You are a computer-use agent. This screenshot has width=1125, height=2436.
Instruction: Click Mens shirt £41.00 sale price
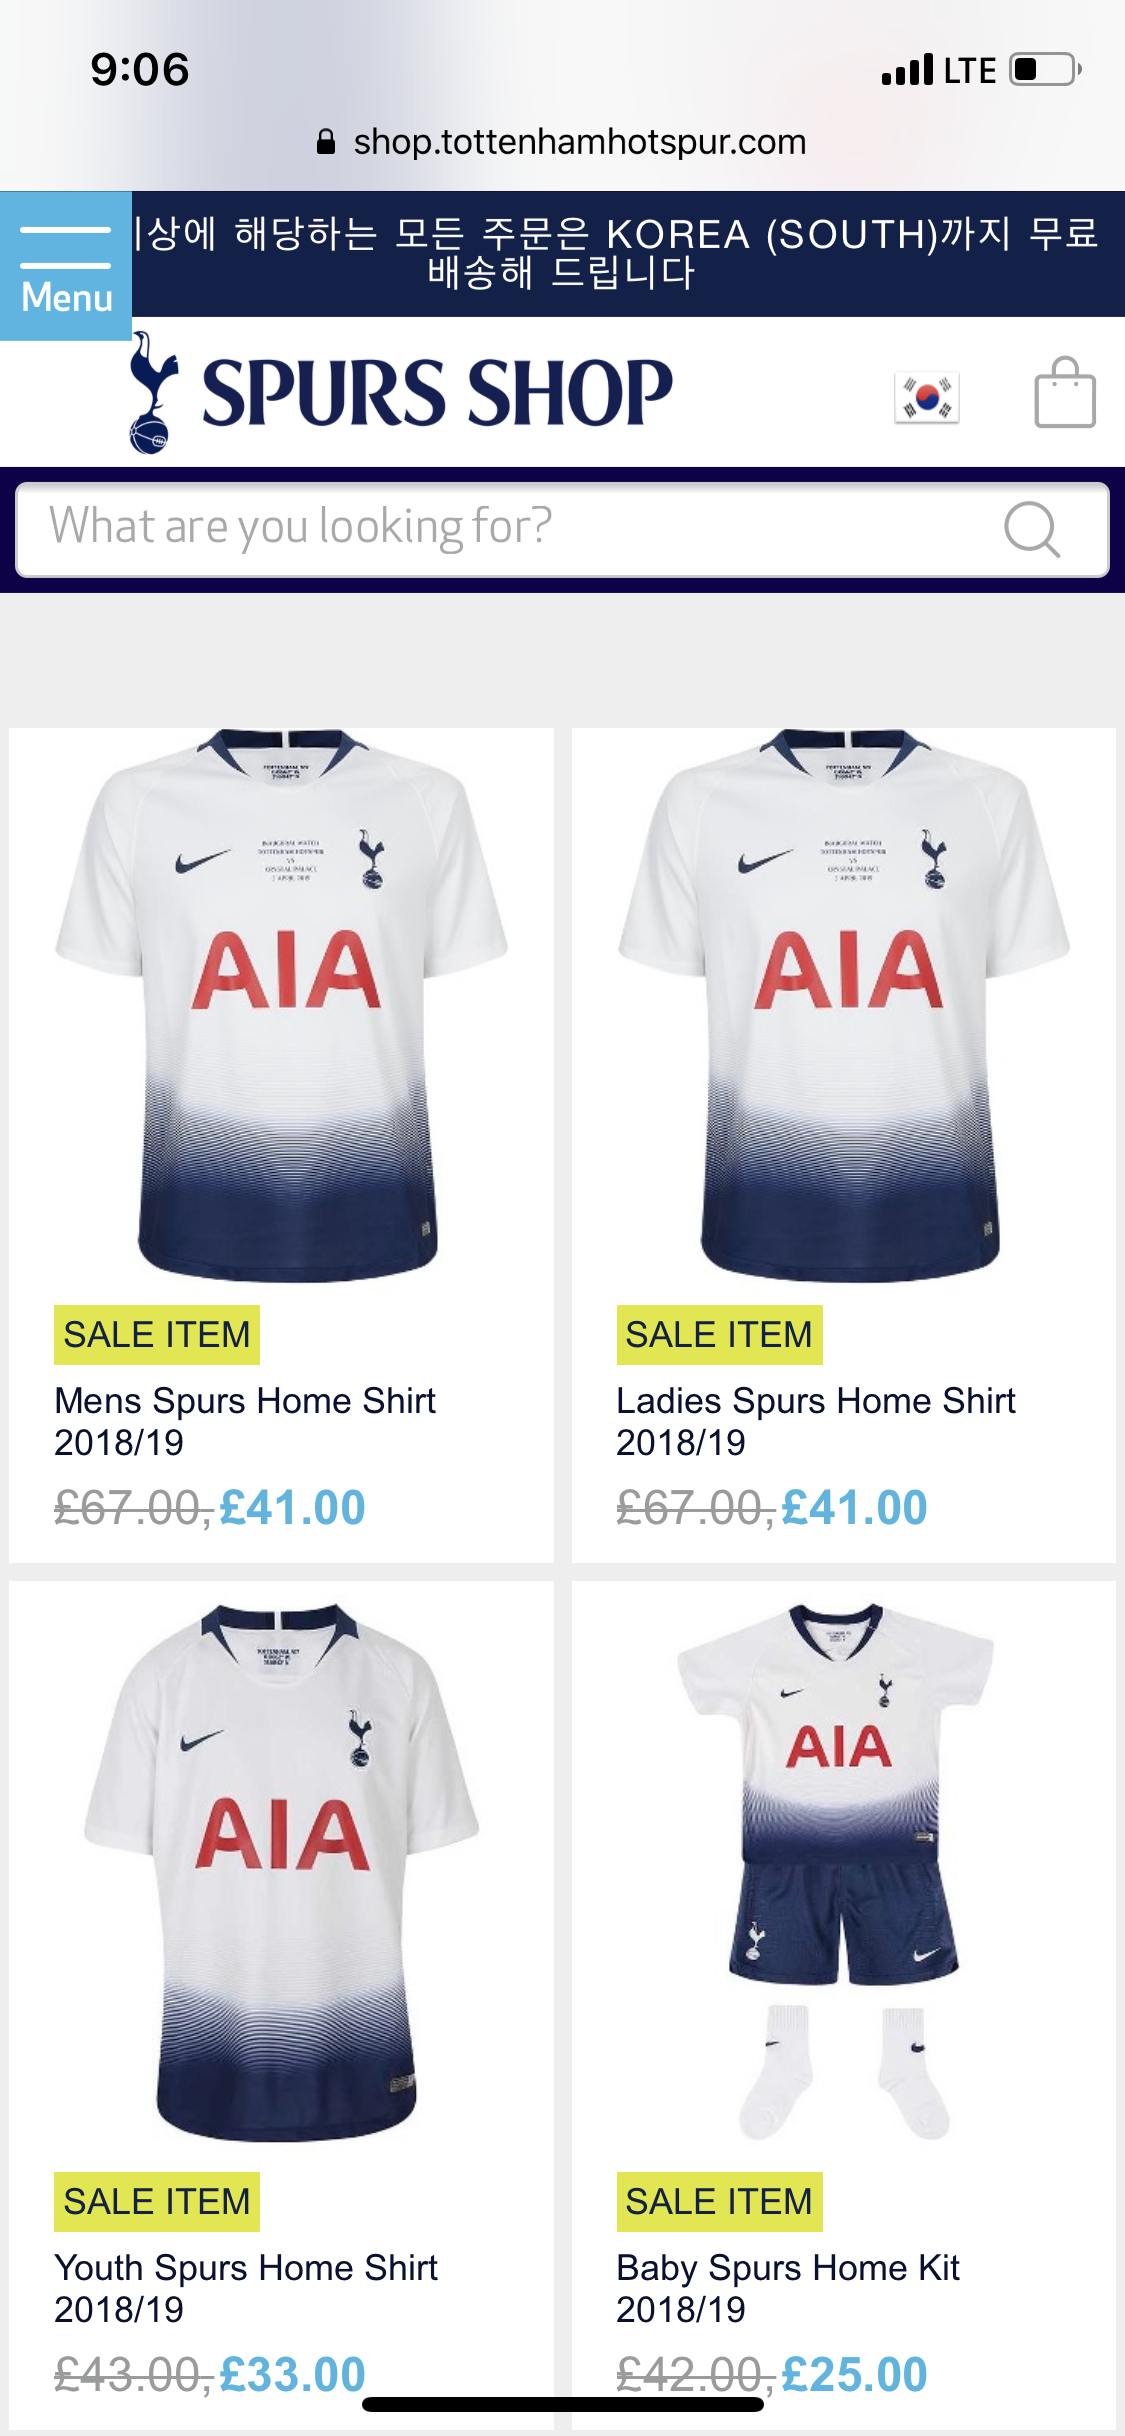(292, 1508)
